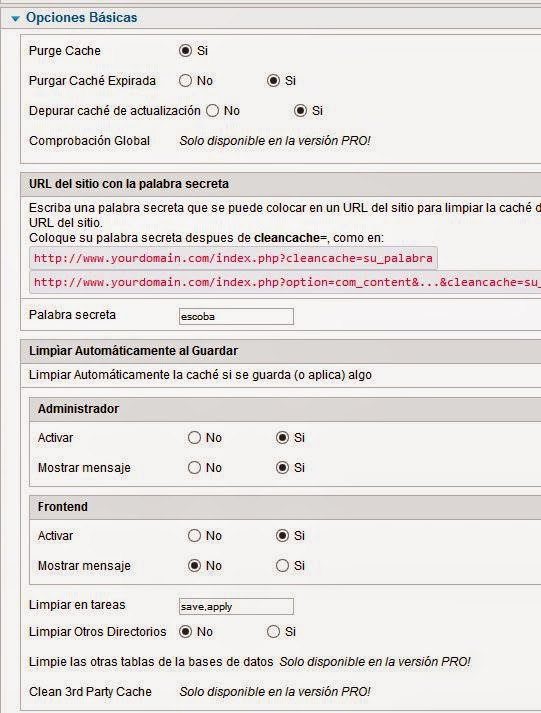Click the Limpiar Otros Directorios label
Screen dimensions: 541x713
tap(97, 632)
